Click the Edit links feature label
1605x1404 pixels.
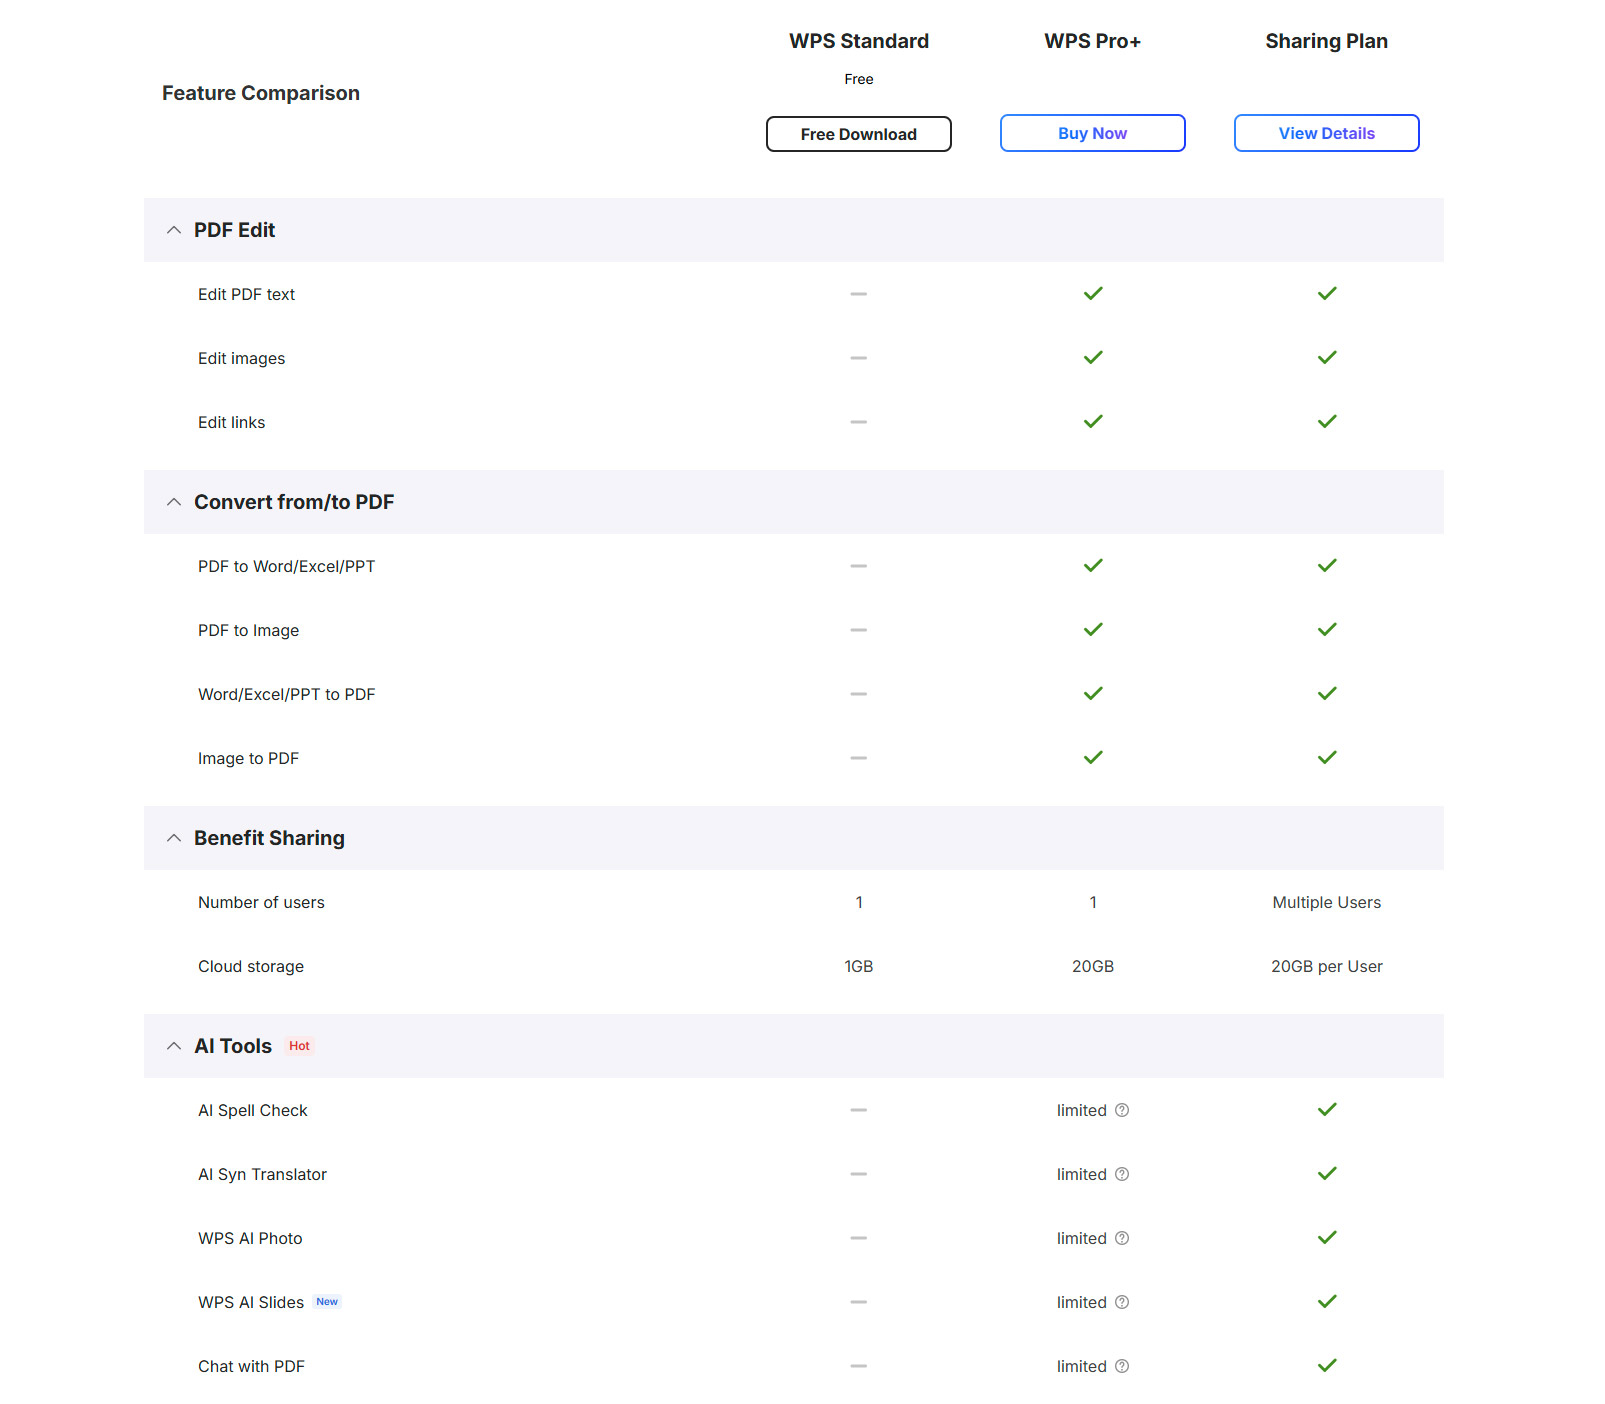231,422
